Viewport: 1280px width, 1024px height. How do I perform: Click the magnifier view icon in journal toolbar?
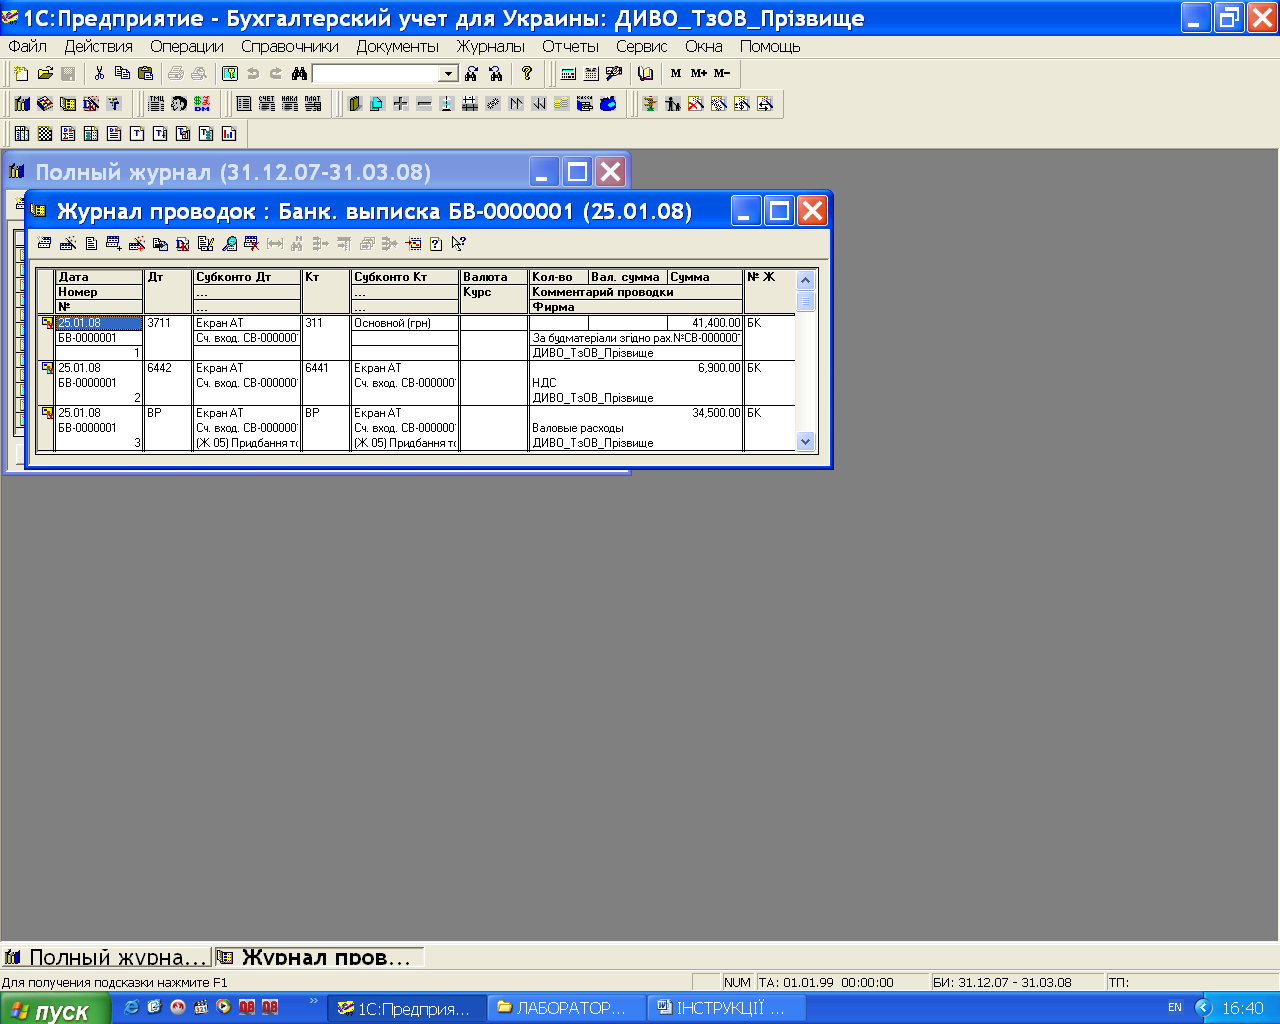tap(229, 243)
